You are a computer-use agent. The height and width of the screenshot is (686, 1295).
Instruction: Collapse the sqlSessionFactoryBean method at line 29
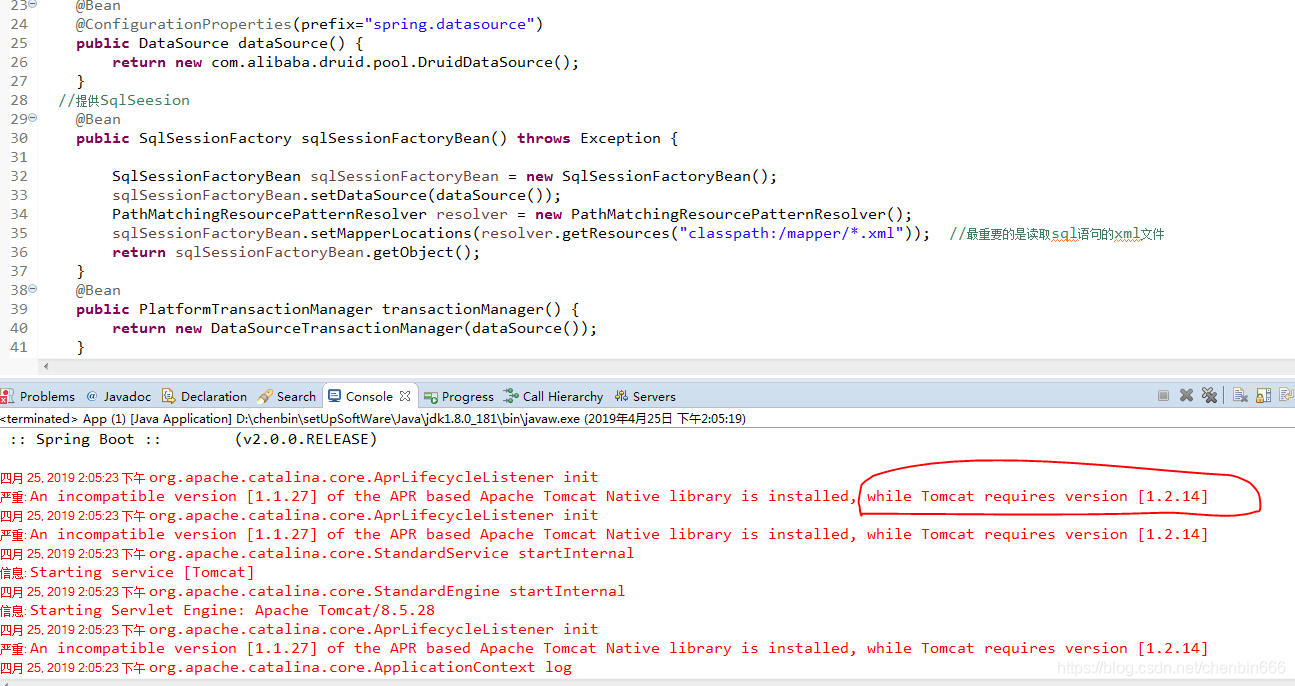tap(33, 119)
